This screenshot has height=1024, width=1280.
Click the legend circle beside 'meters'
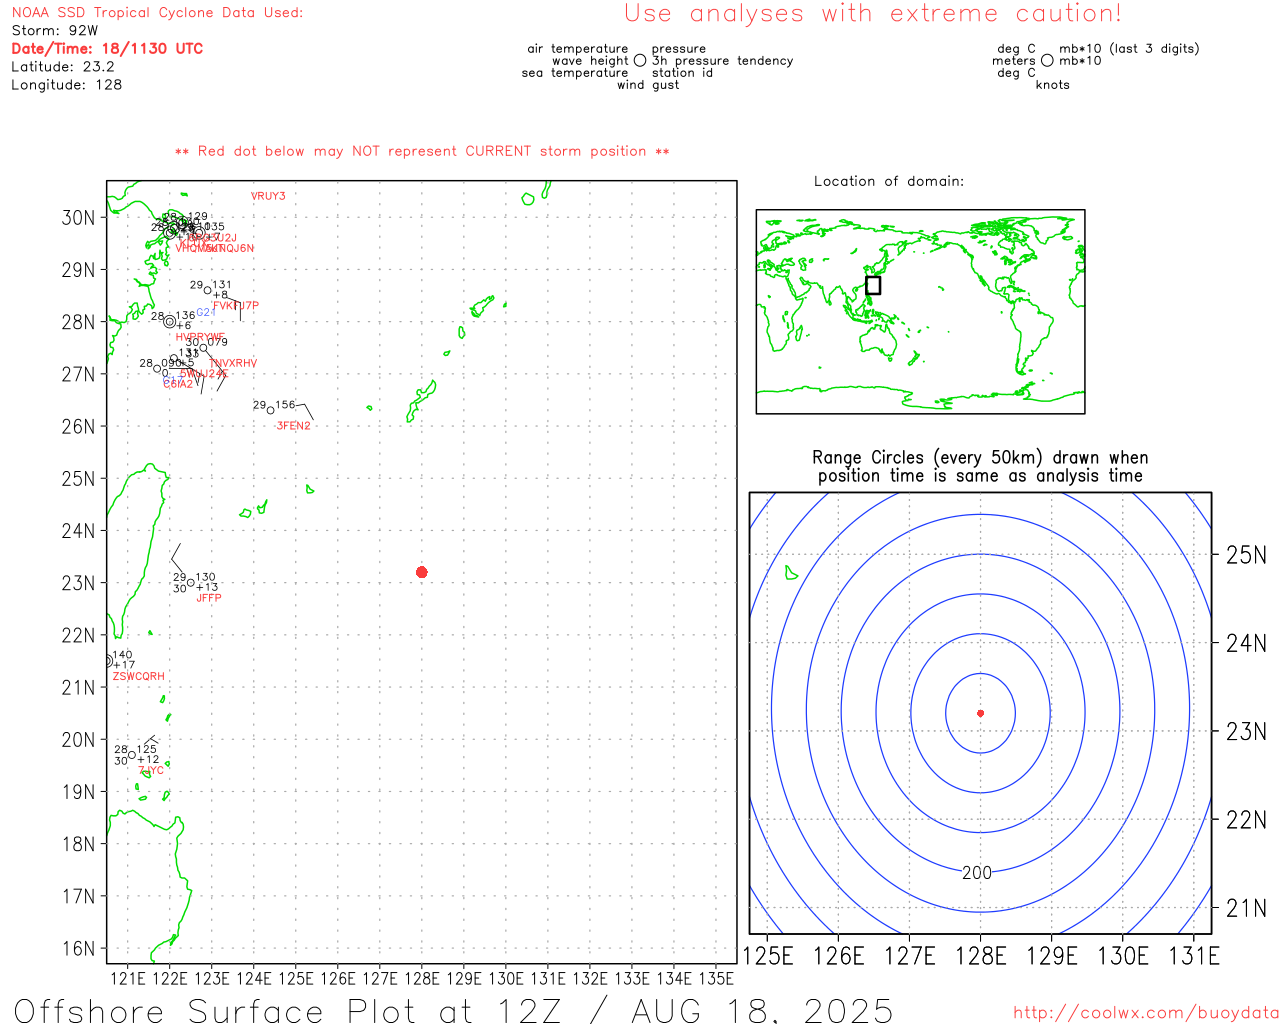pos(1047,61)
